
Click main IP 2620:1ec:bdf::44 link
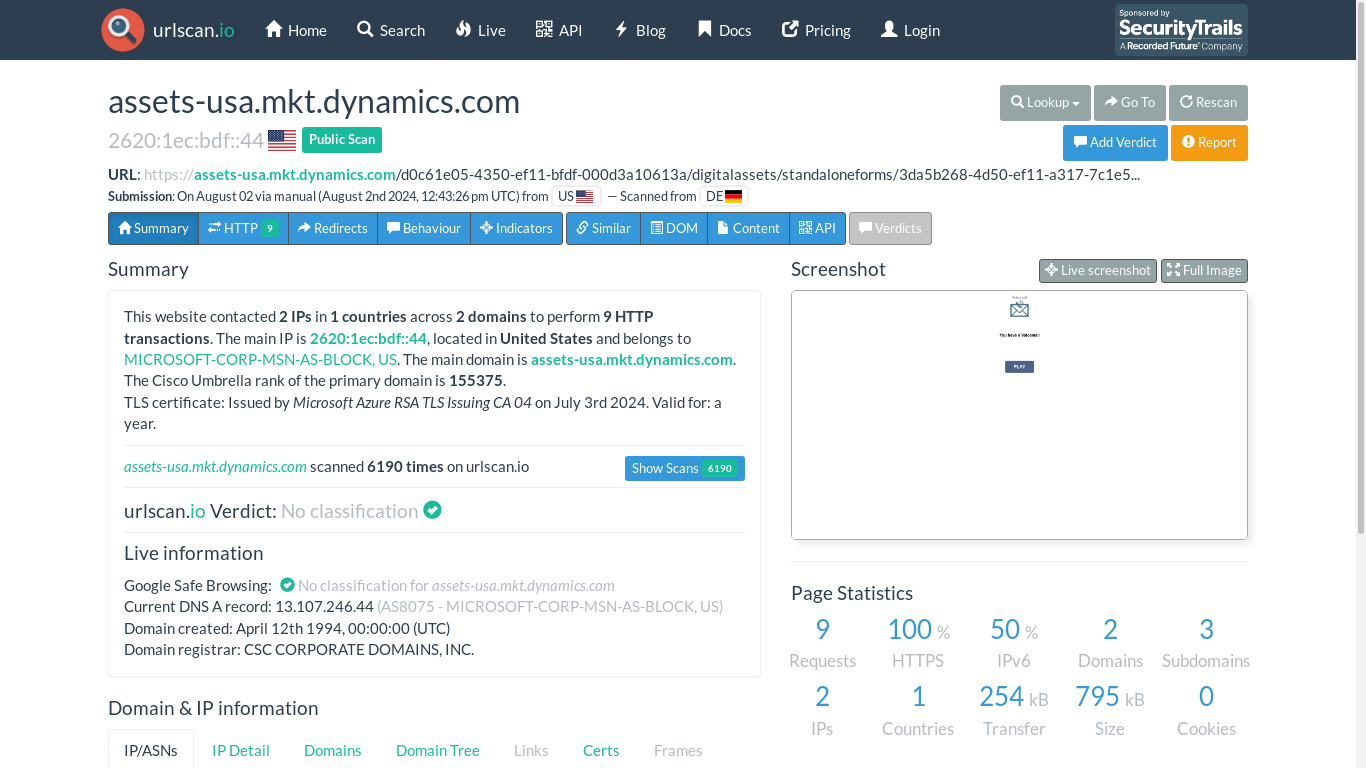(x=368, y=338)
